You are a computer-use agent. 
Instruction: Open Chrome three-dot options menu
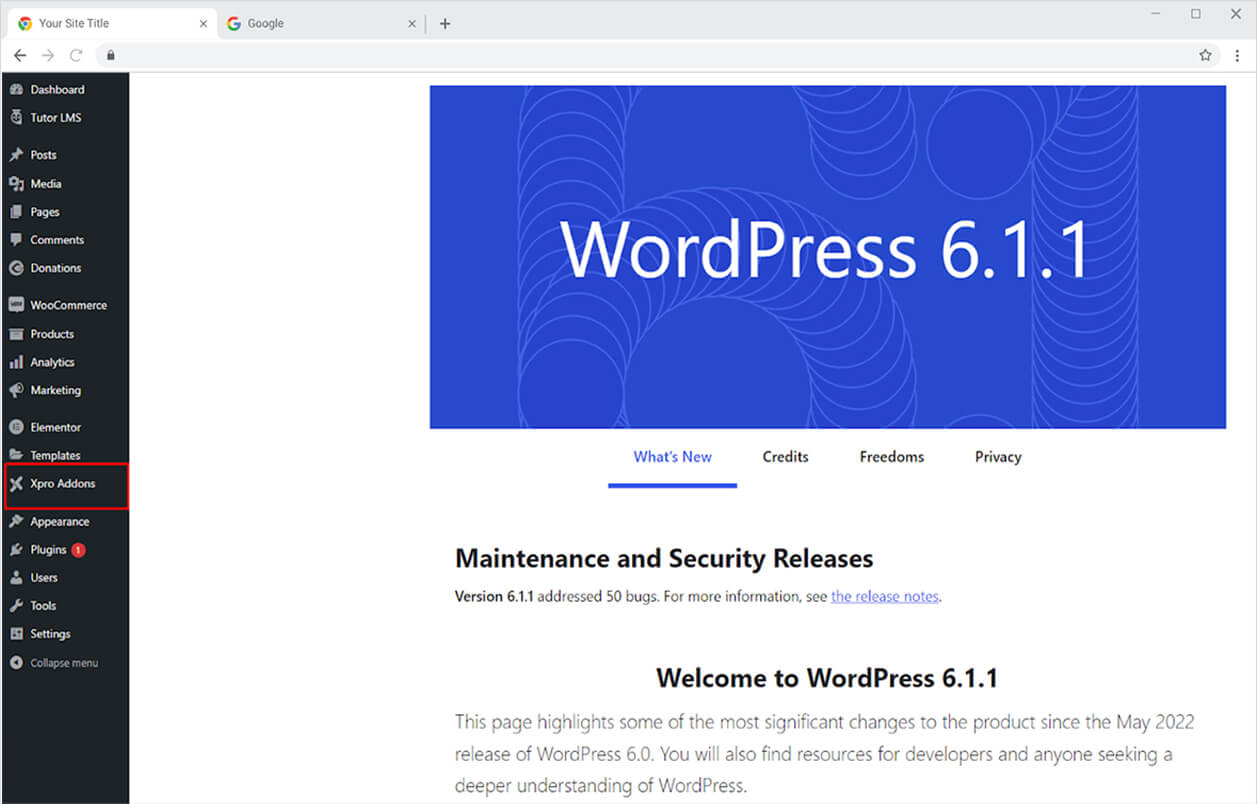click(x=1237, y=55)
